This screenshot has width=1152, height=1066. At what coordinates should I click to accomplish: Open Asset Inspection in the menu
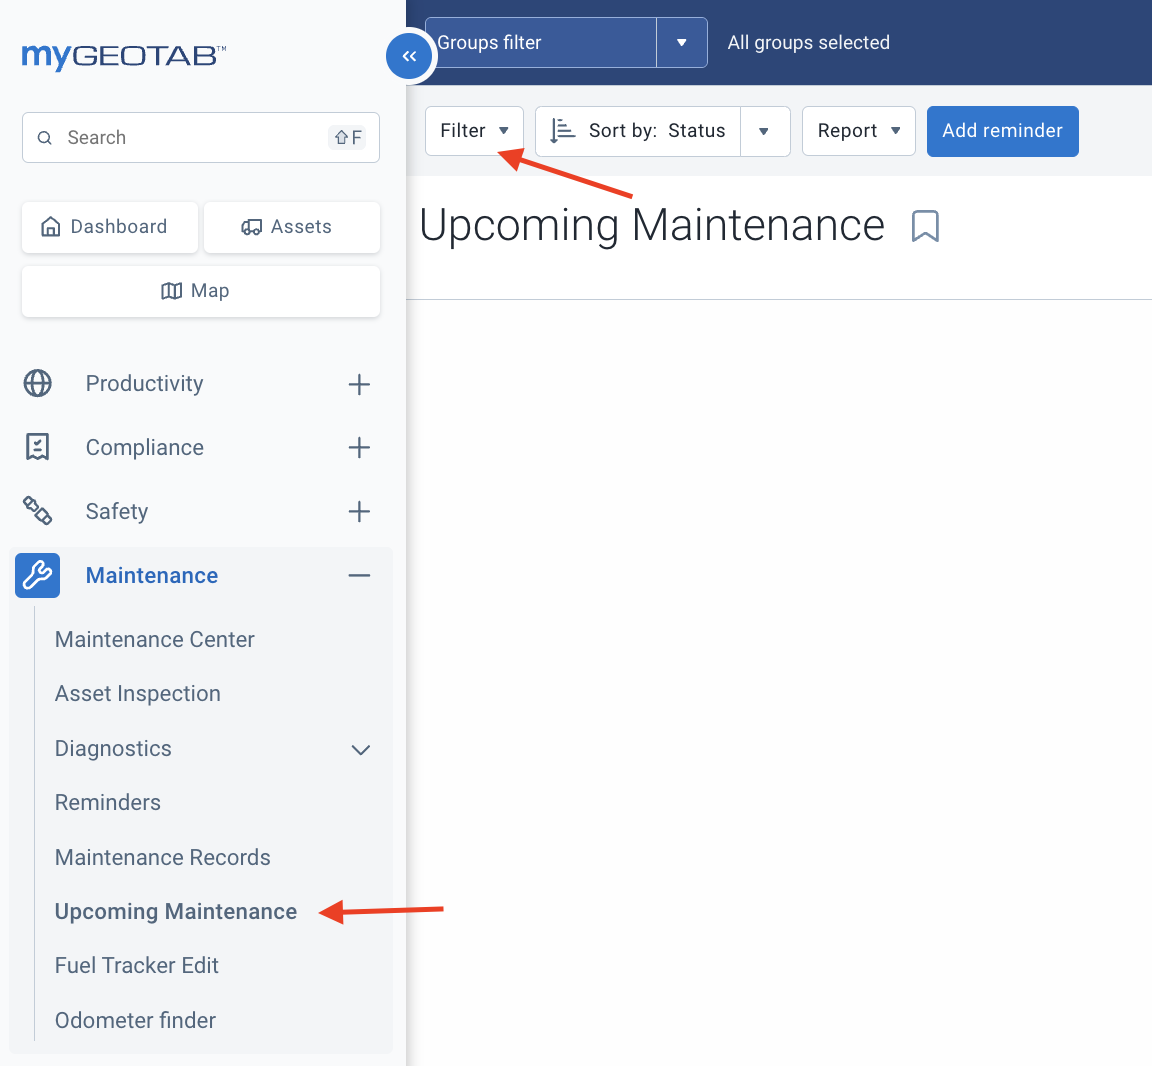(x=137, y=694)
